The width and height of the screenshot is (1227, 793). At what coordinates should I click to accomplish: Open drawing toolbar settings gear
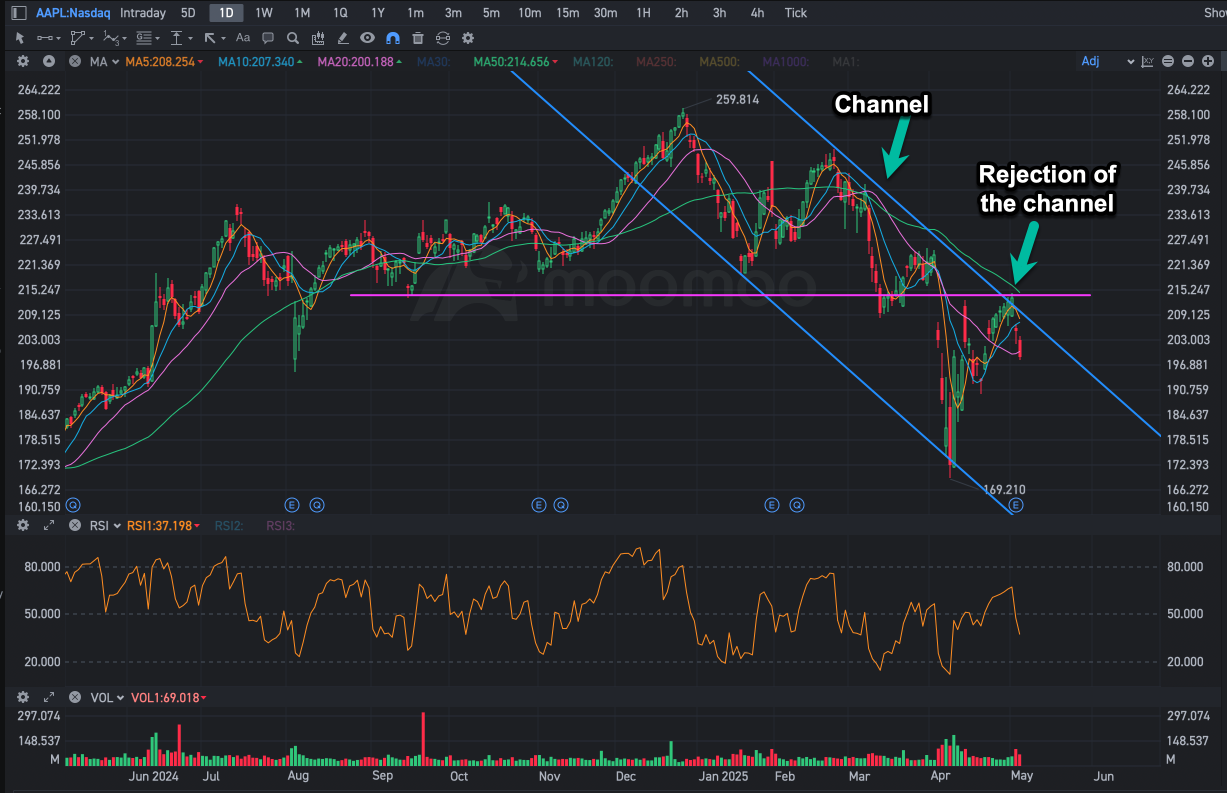tap(467, 38)
